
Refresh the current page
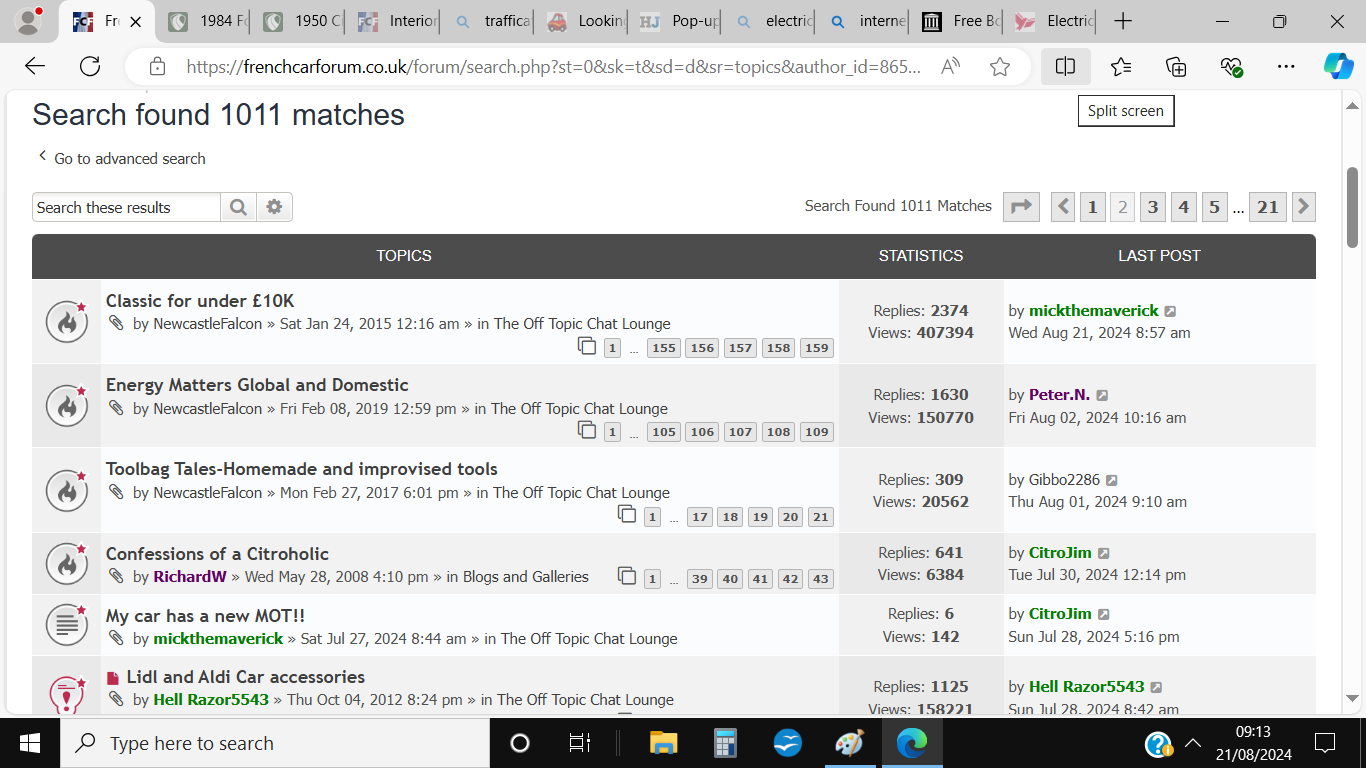click(x=90, y=66)
